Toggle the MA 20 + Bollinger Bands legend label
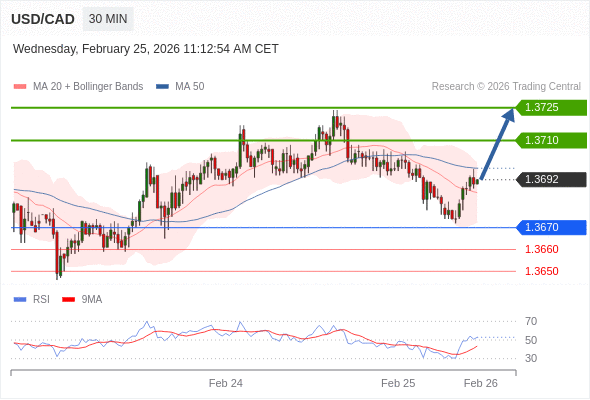 pos(88,87)
